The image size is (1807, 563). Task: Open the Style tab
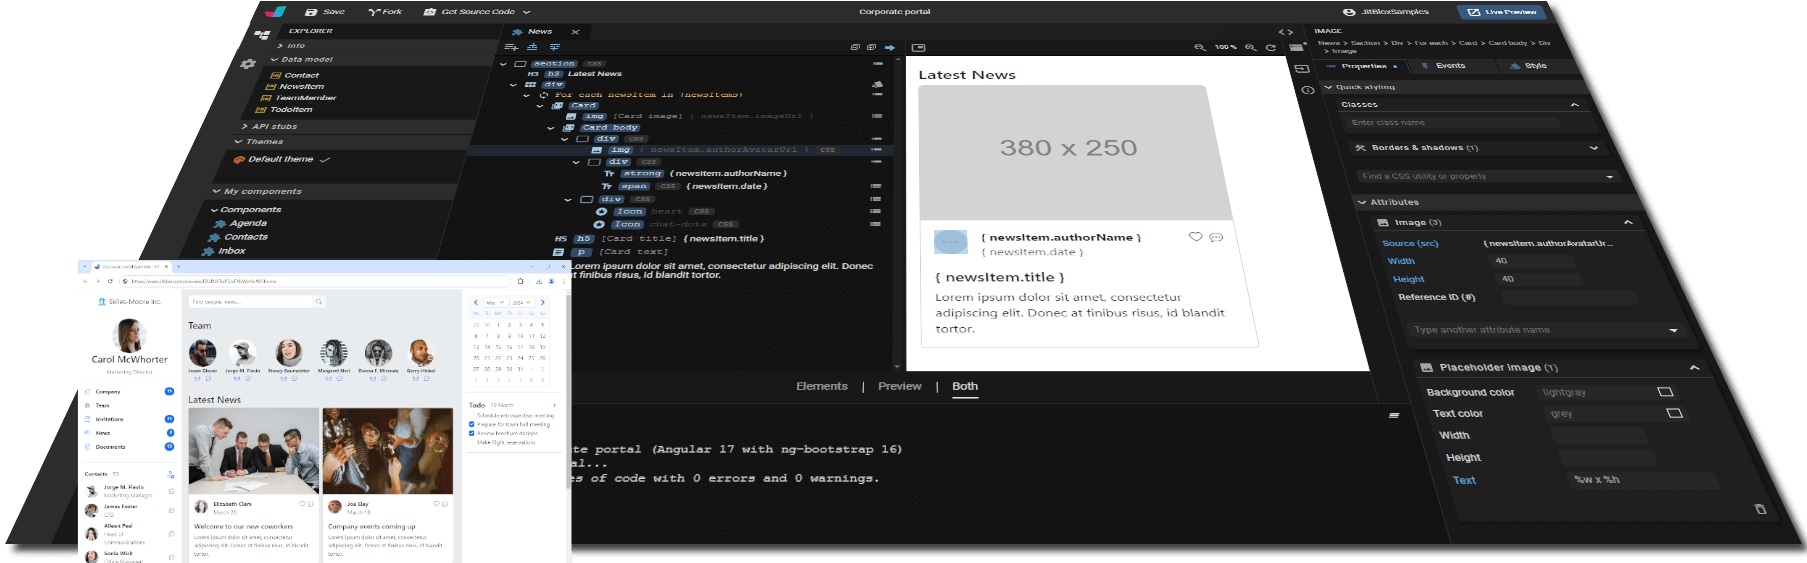[x=1528, y=66]
